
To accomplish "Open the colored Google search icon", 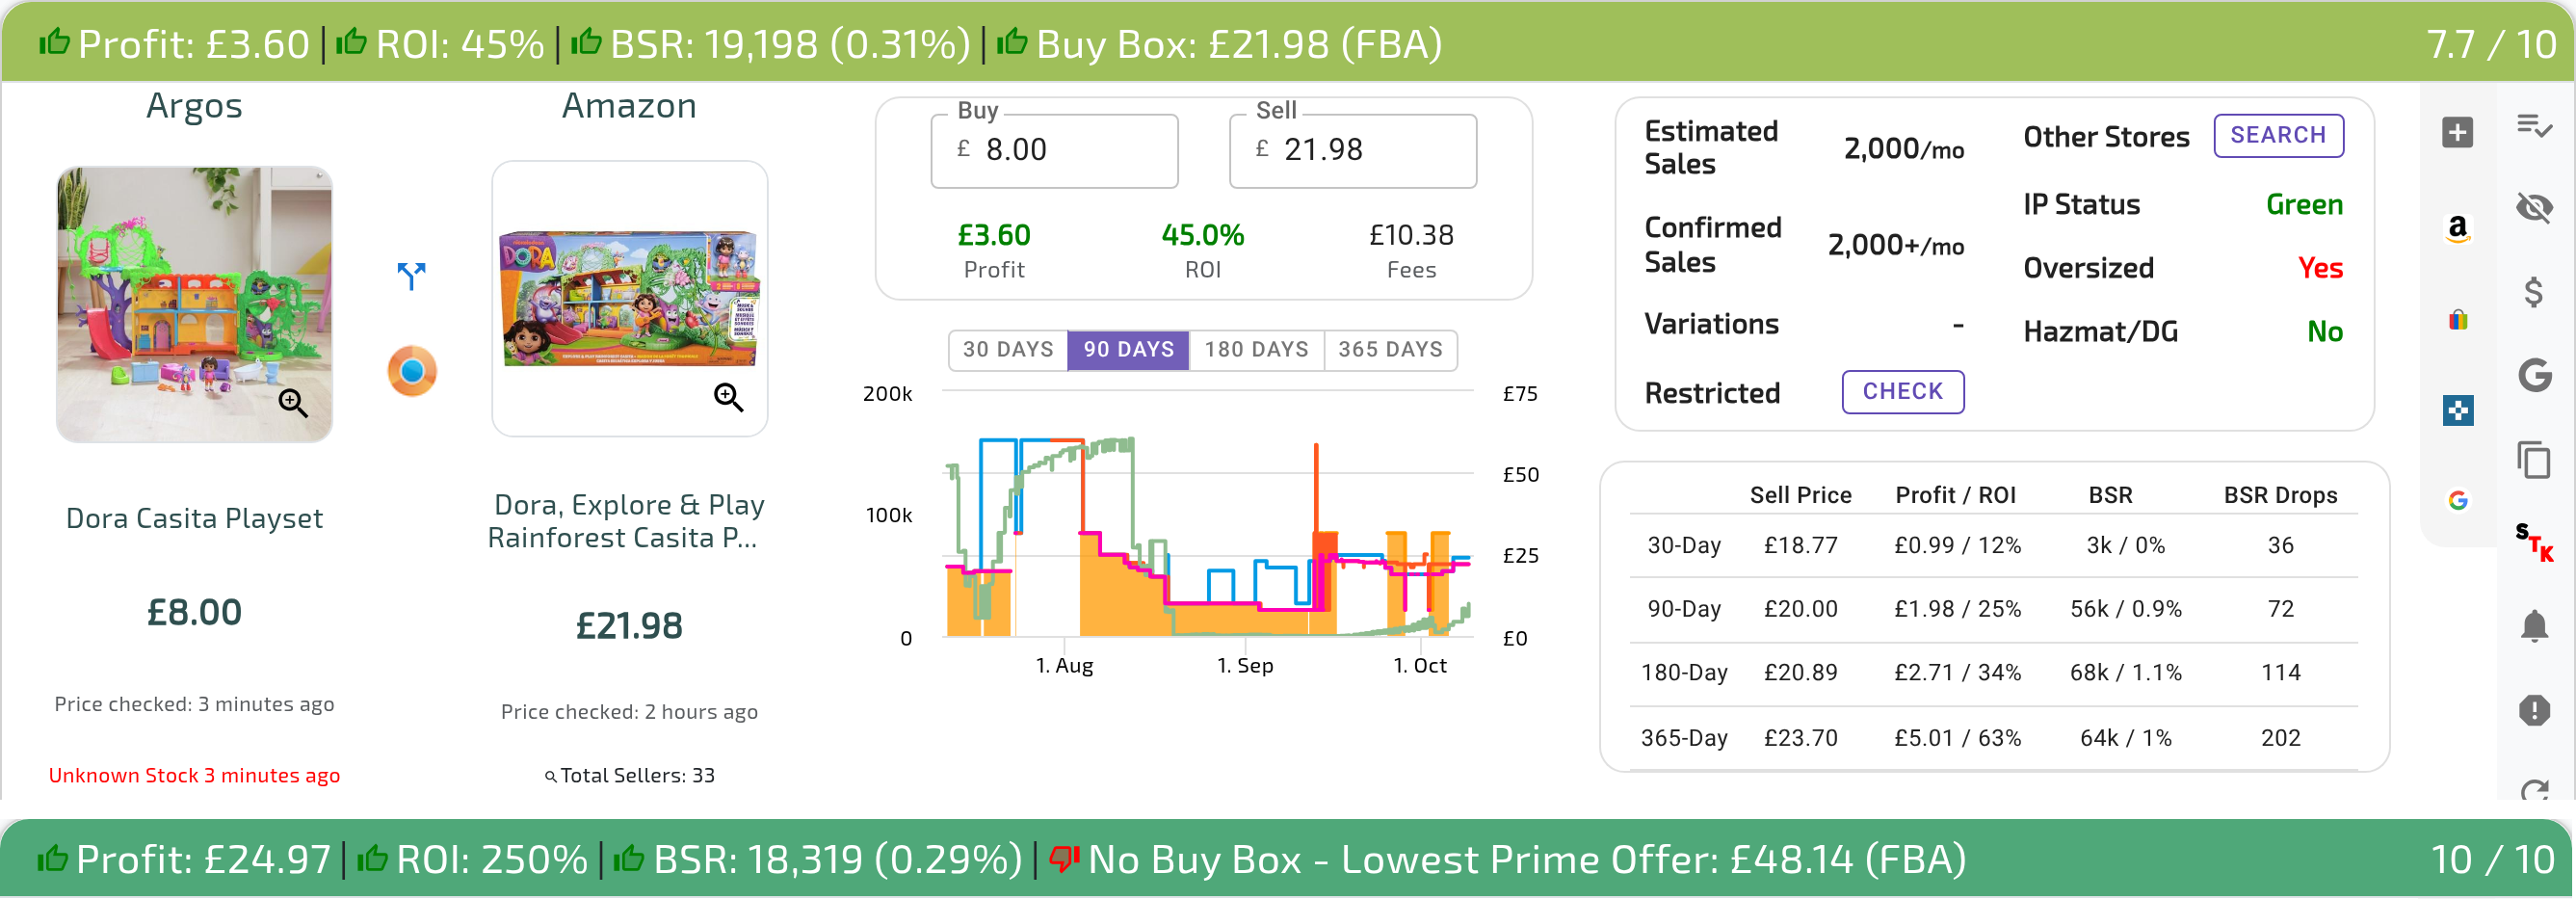I will pos(2457,500).
